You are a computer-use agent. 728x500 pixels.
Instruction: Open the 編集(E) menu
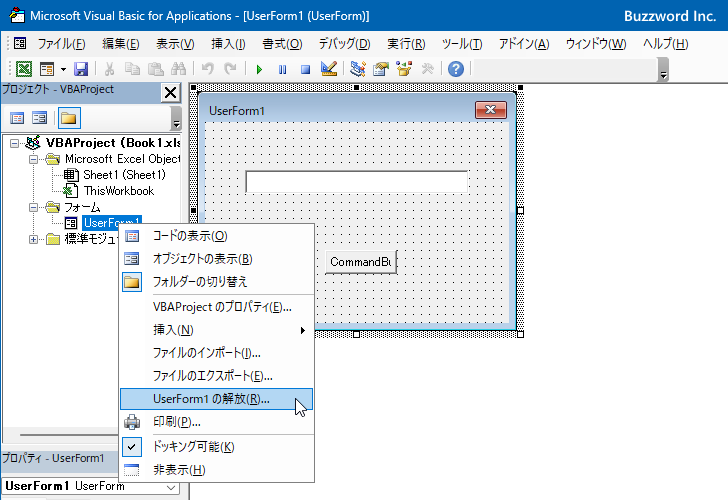[x=121, y=44]
